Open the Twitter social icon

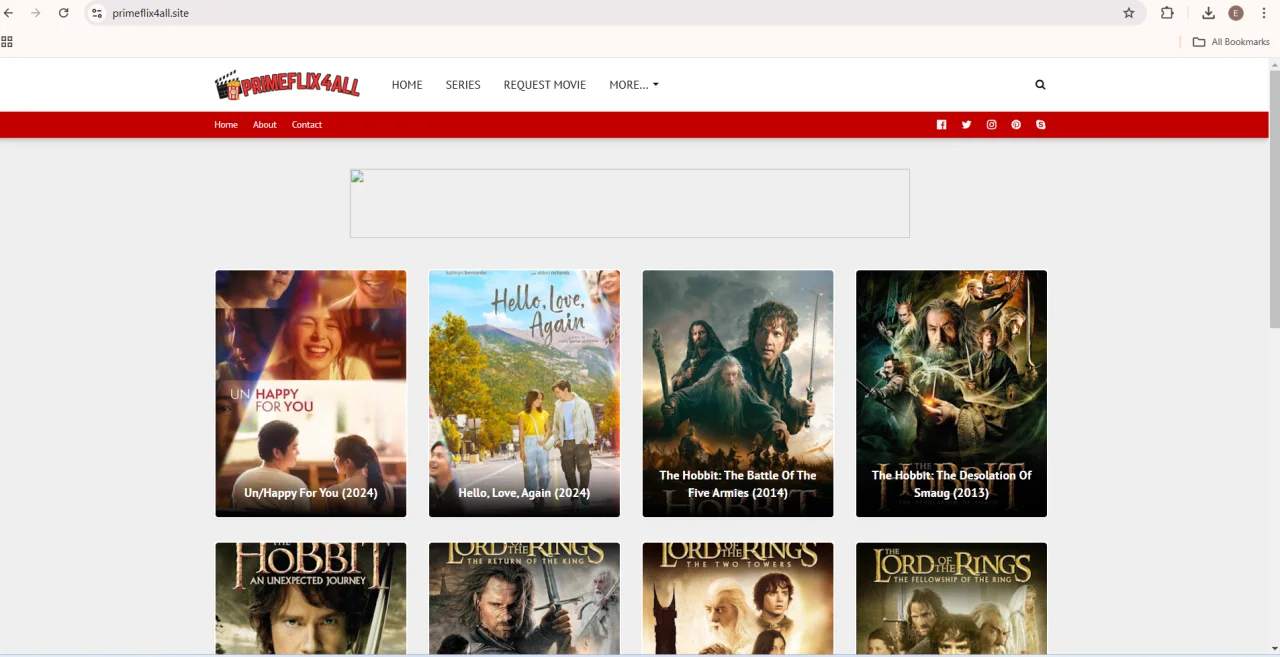click(x=966, y=125)
